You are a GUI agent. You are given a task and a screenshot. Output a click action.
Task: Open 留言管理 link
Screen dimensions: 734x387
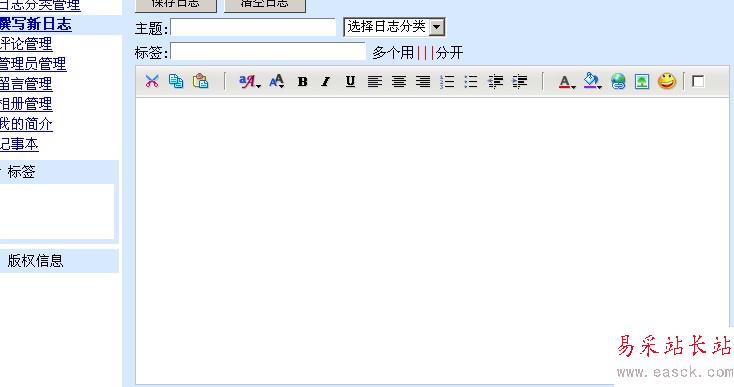[26, 84]
